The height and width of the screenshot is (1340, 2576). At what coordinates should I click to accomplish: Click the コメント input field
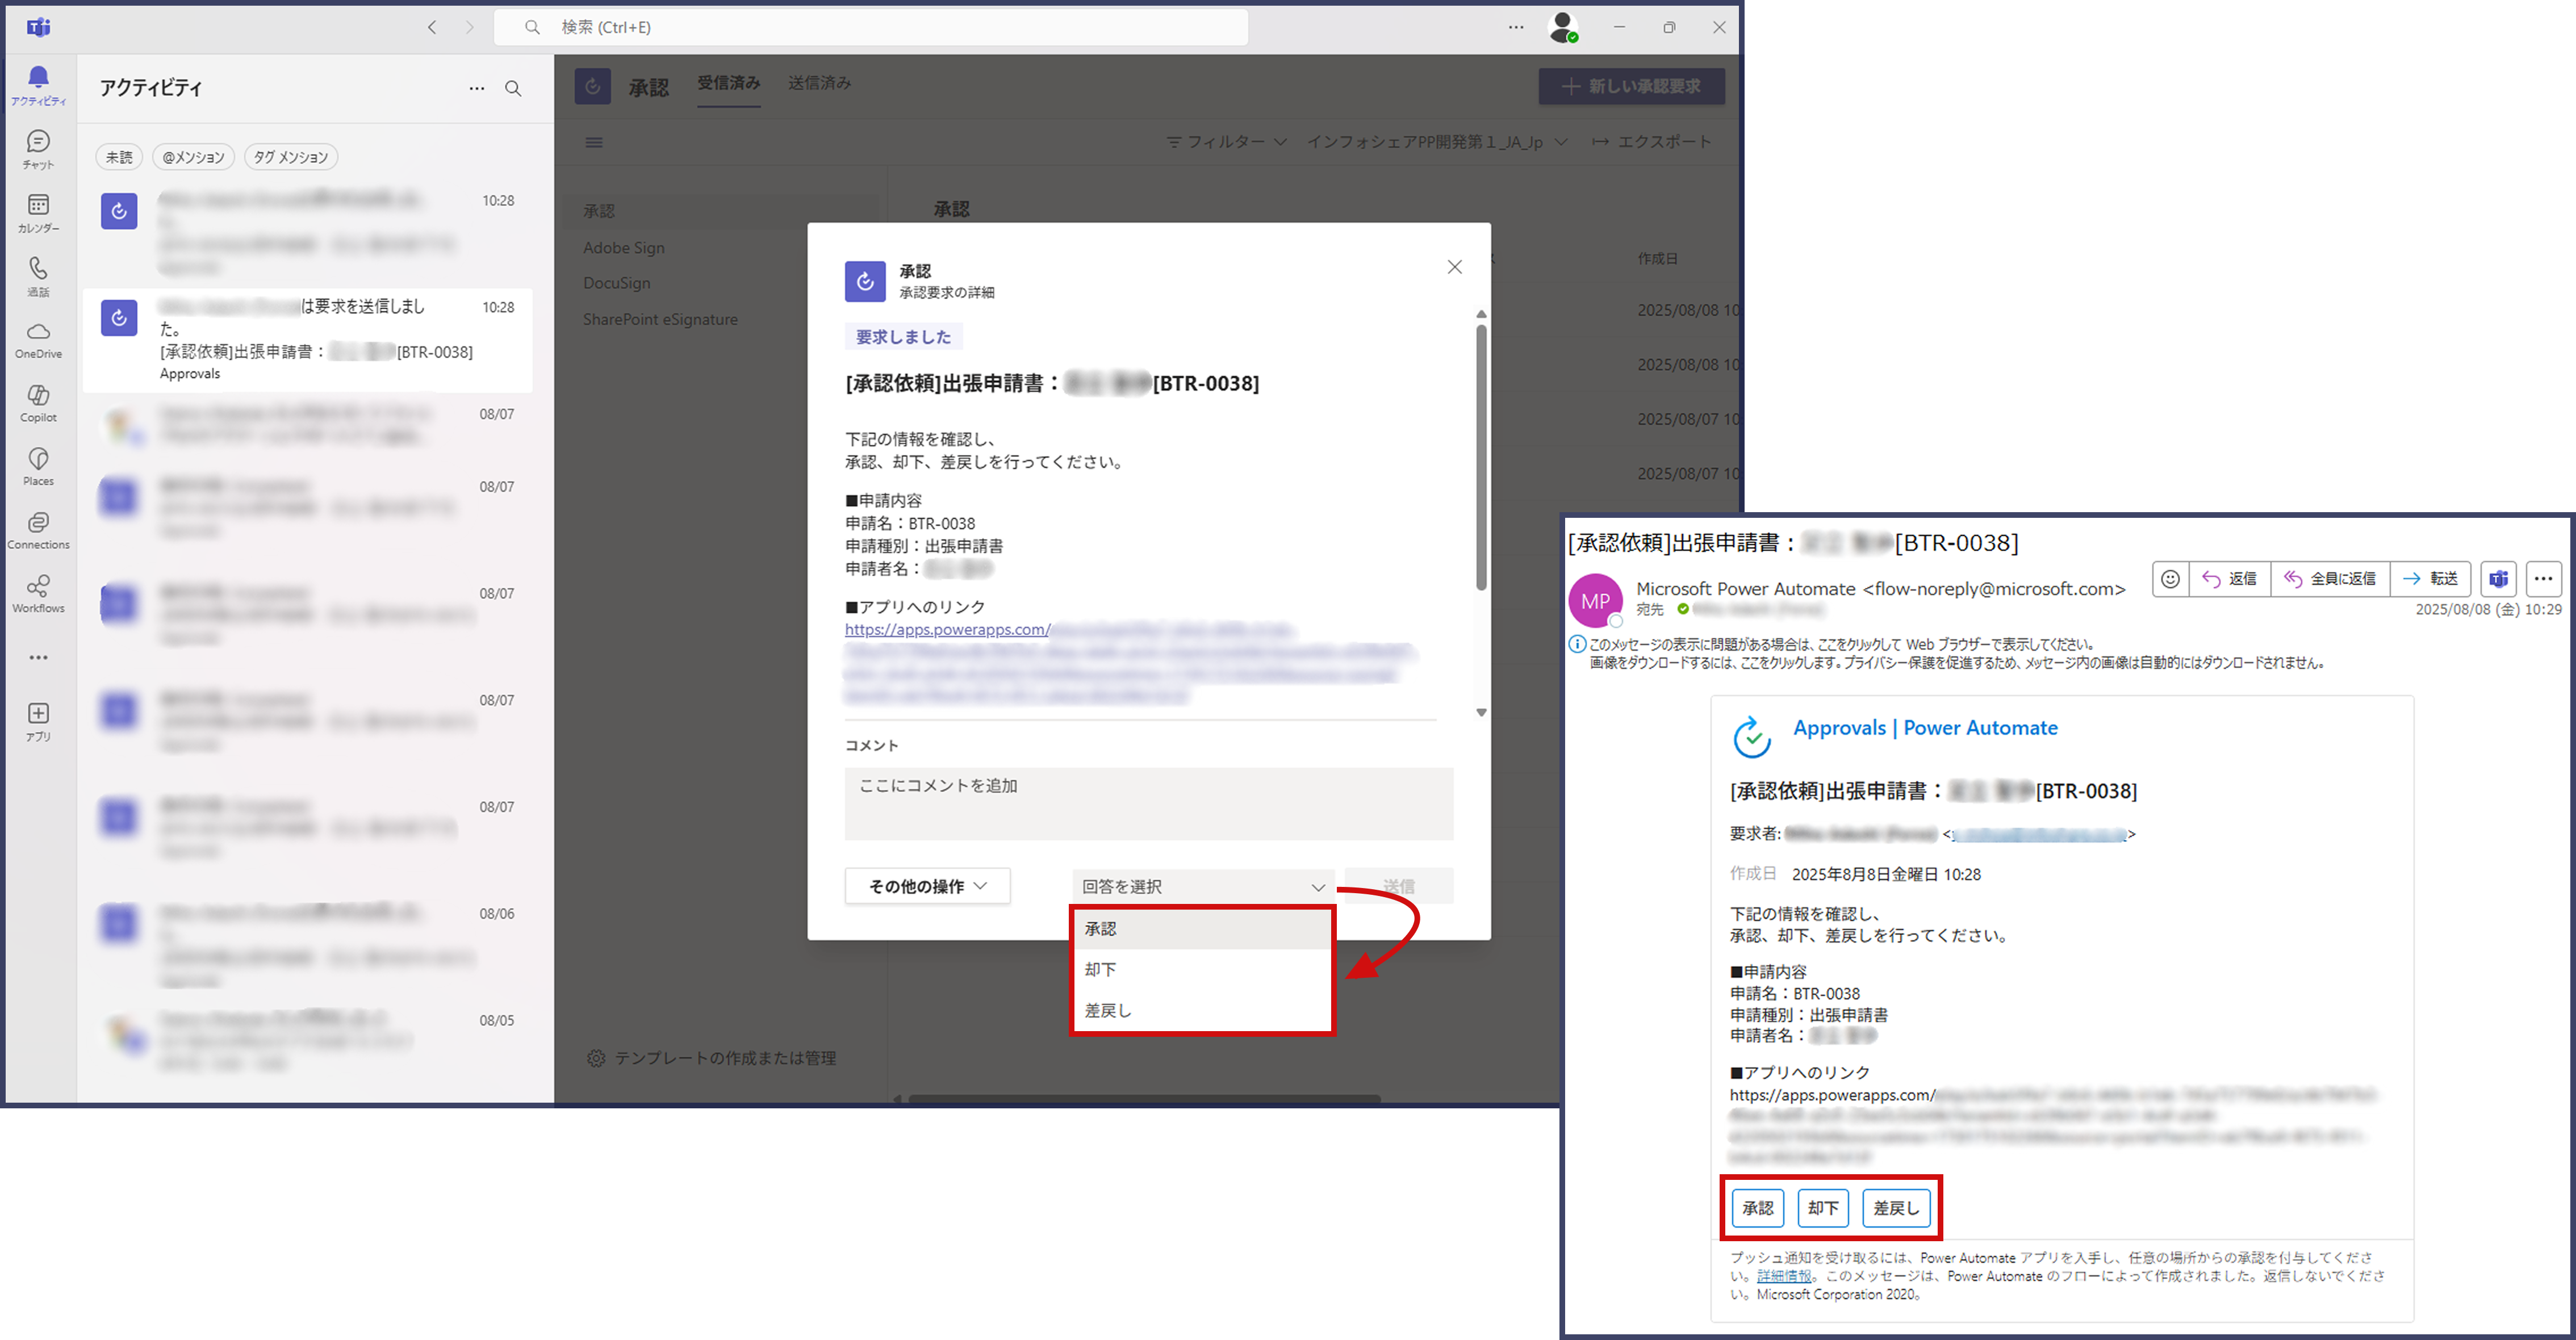coord(1148,803)
